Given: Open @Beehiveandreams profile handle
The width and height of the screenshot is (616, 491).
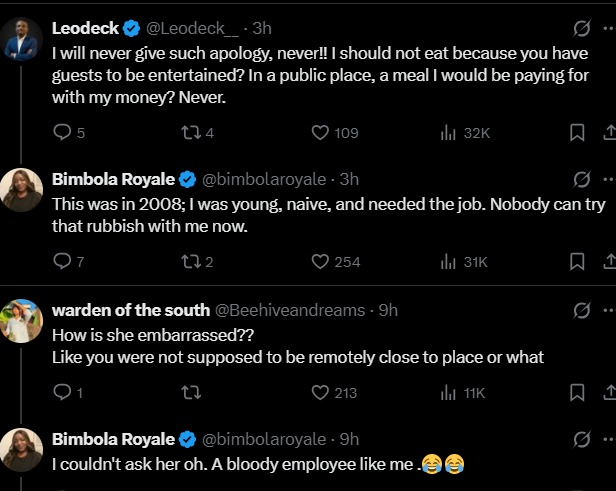Looking at the screenshot, I should [290, 310].
